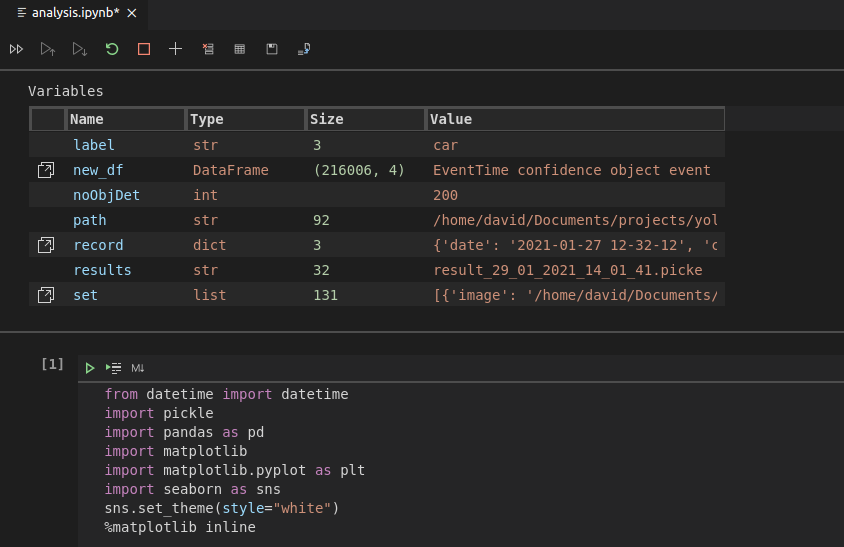This screenshot has width=844, height=547.
Task: Open set list in data viewer
Action: tap(46, 295)
